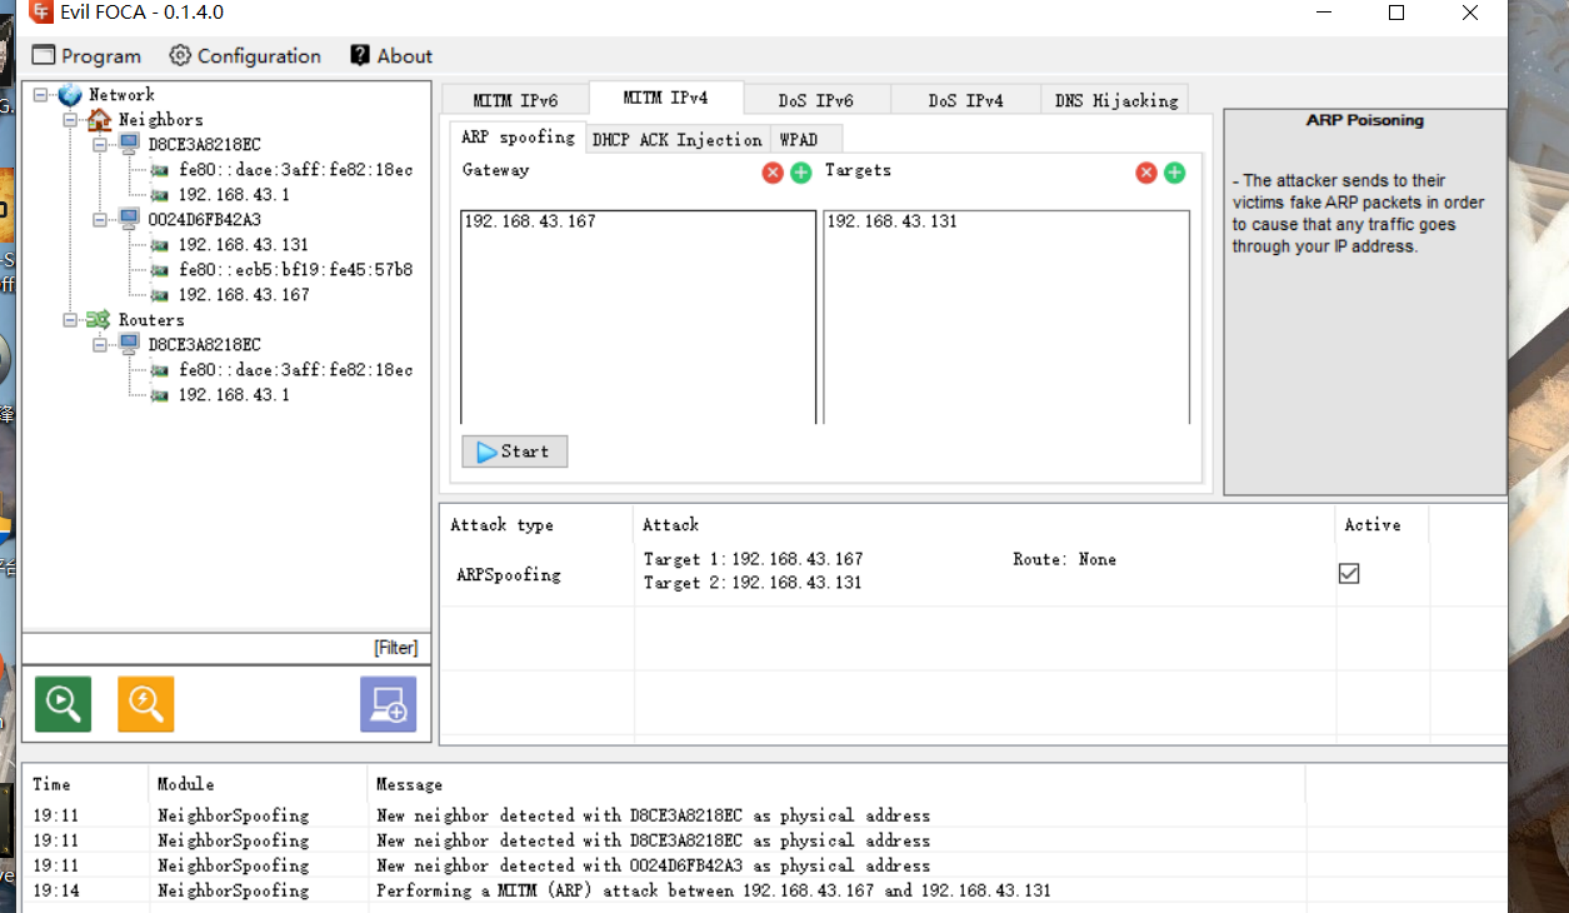Select 192.168.43.1 under Neighbors
This screenshot has height=913, width=1569.
234,195
